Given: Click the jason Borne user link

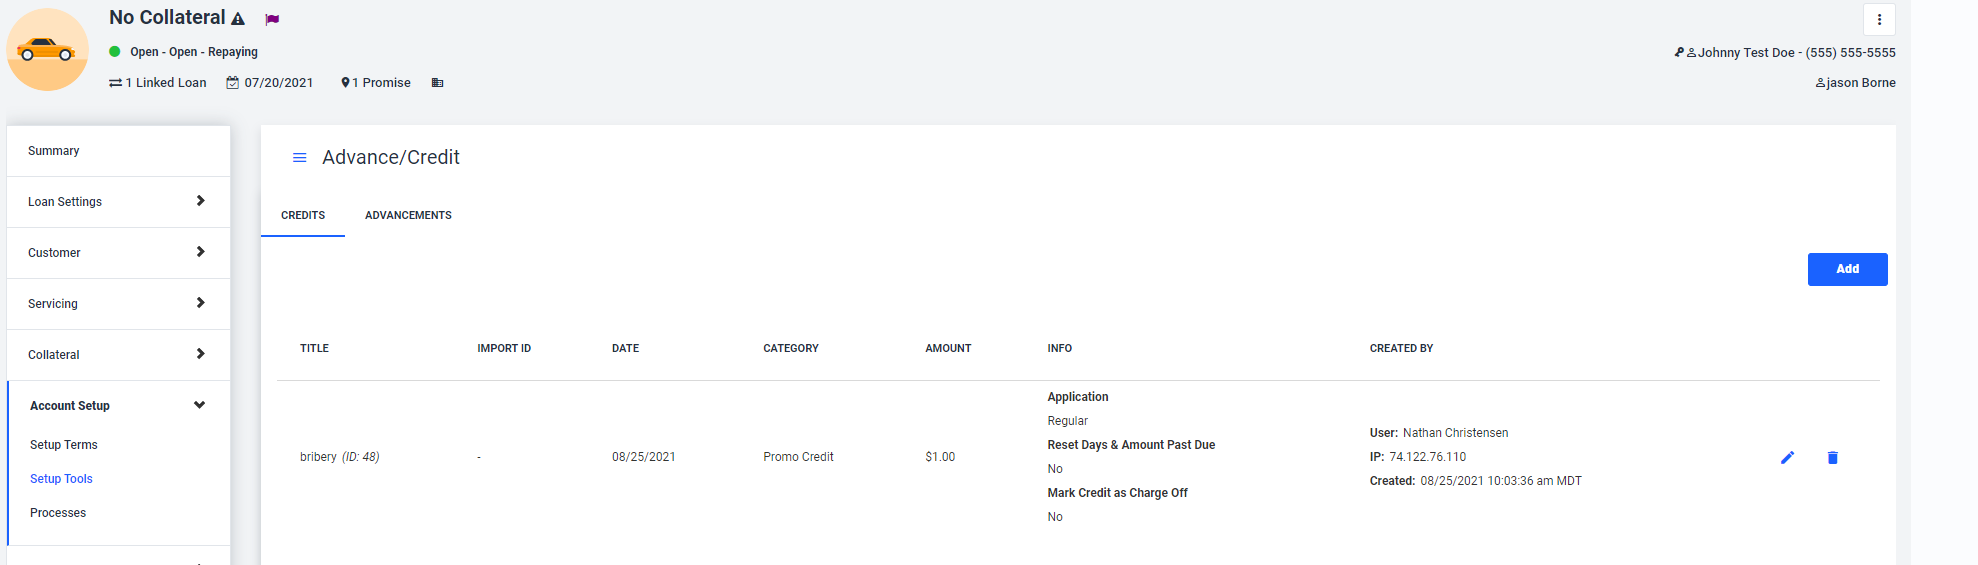Looking at the screenshot, I should tap(1855, 83).
